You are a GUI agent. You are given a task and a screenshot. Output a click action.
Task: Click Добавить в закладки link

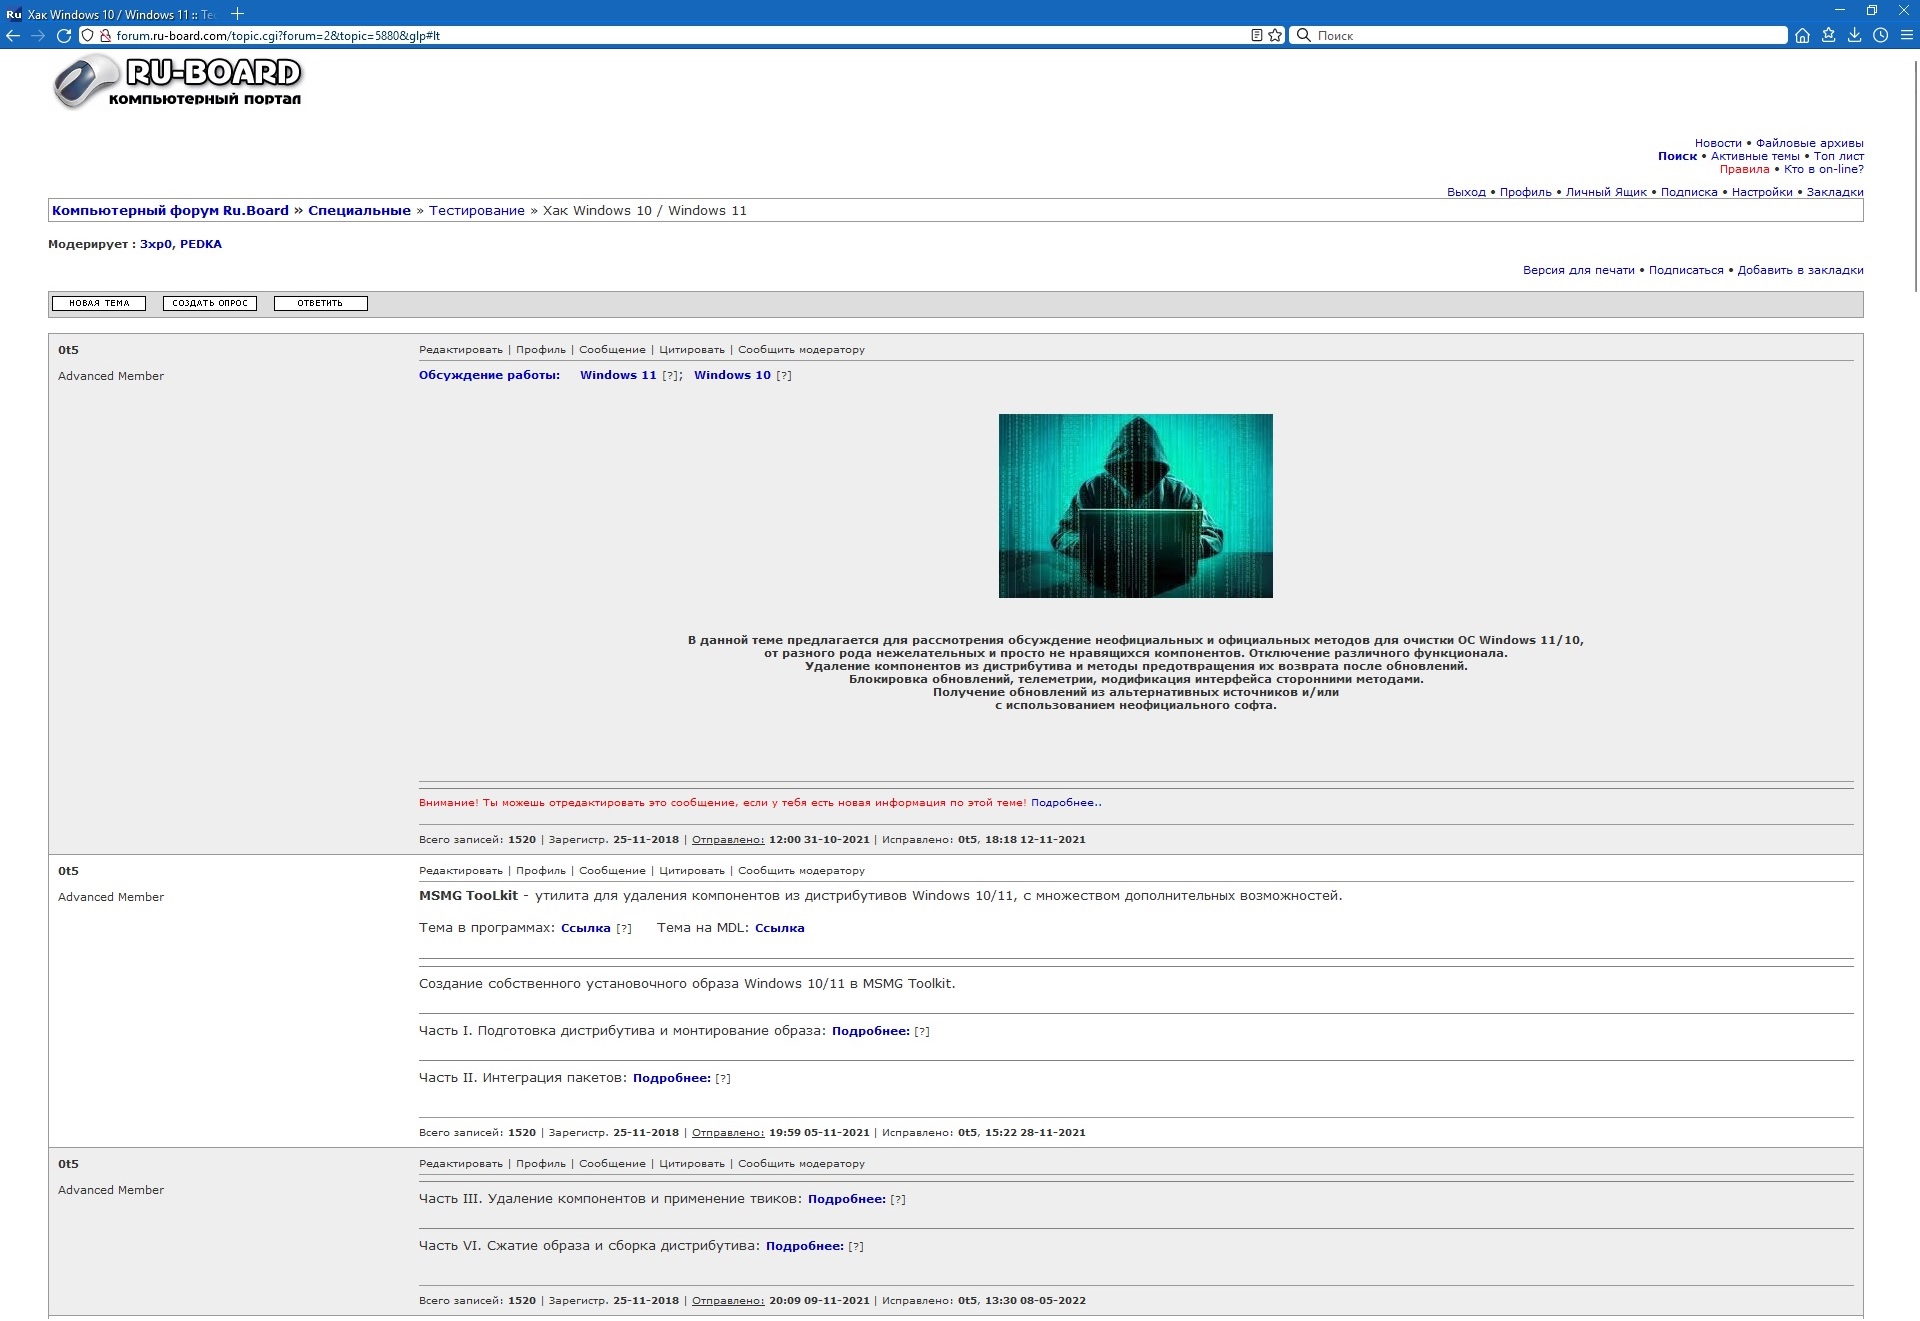point(1800,270)
